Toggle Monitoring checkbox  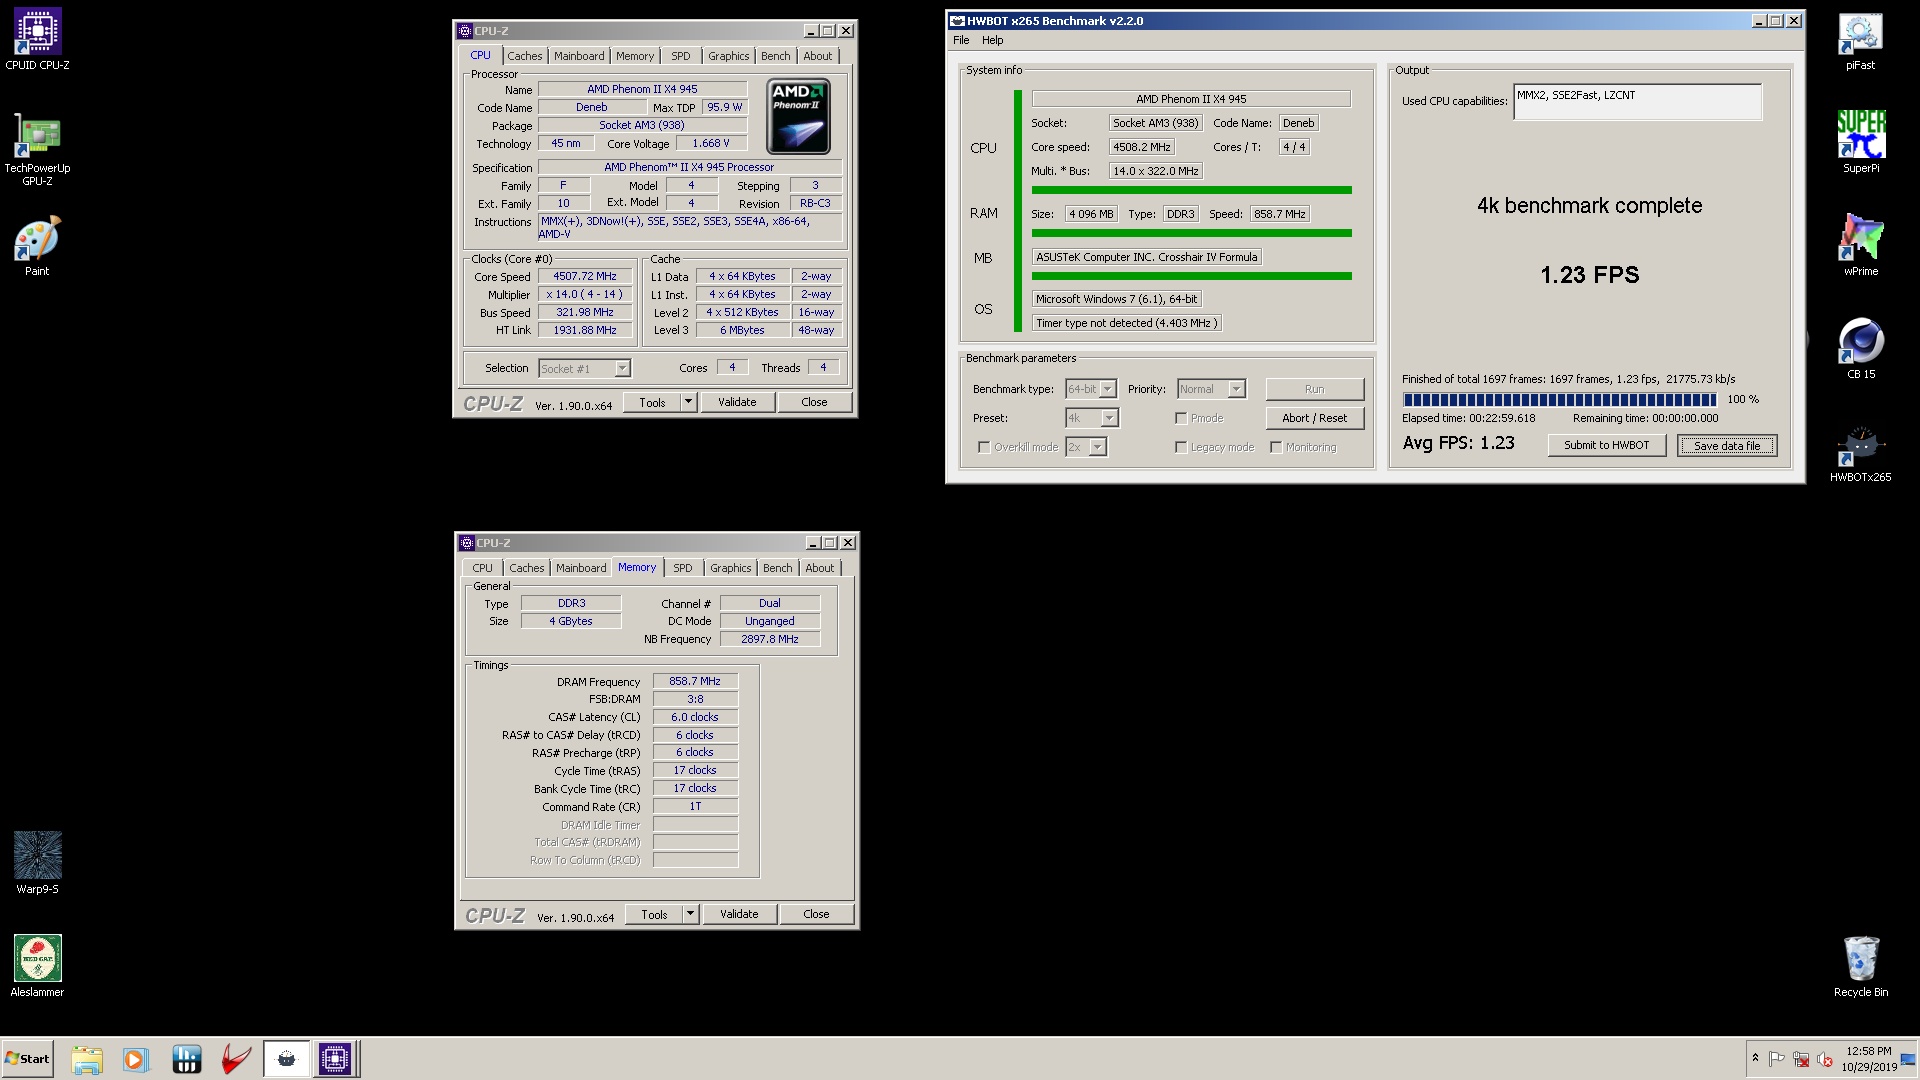[x=1276, y=447]
